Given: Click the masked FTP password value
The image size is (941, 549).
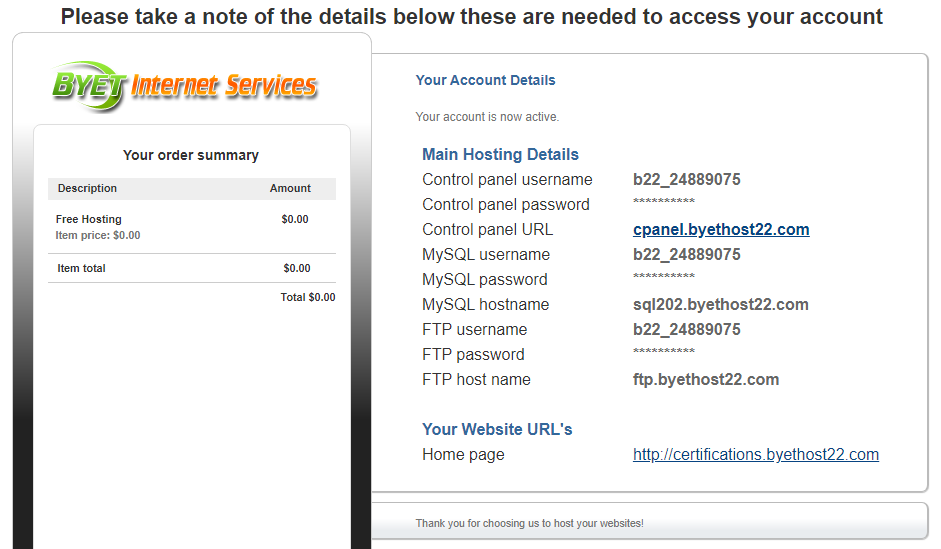Looking at the screenshot, I should (664, 352).
